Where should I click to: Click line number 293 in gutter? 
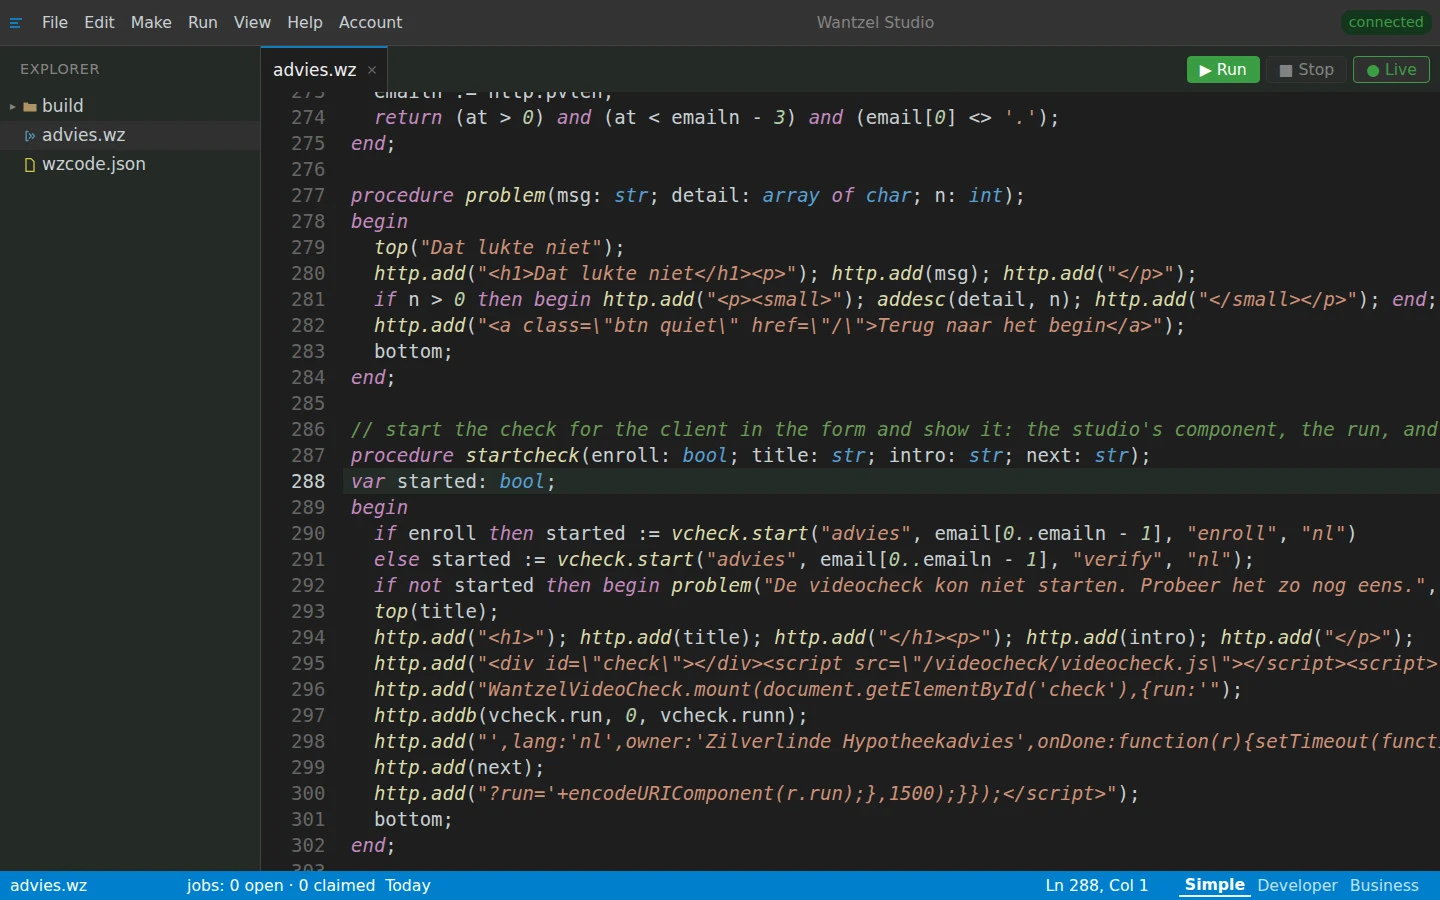(308, 611)
